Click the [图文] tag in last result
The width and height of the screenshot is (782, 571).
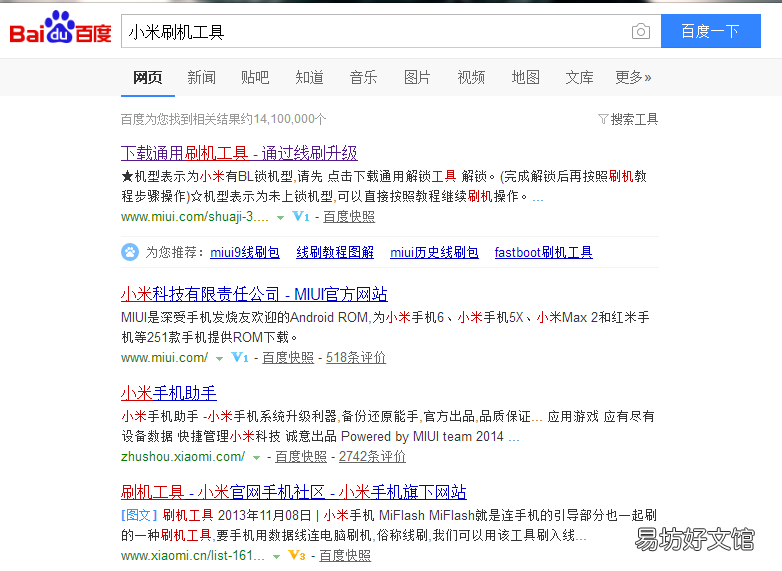coord(139,515)
